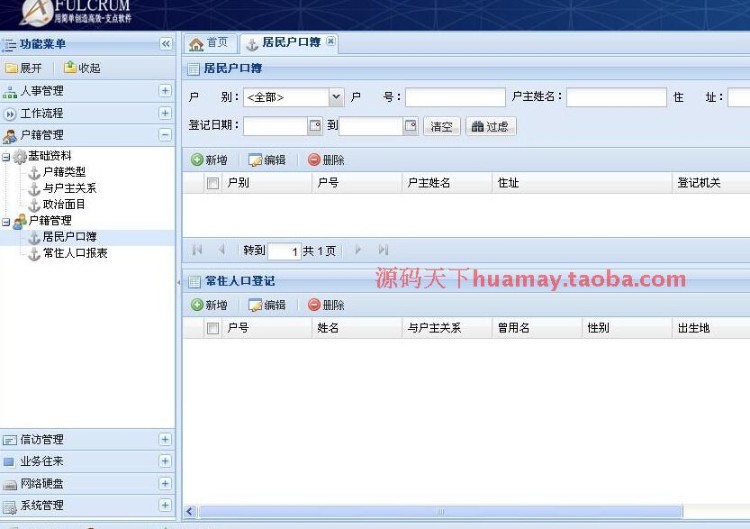This screenshot has height=529, width=750.
Task: Click the 首页 home icon
Action: [196, 44]
